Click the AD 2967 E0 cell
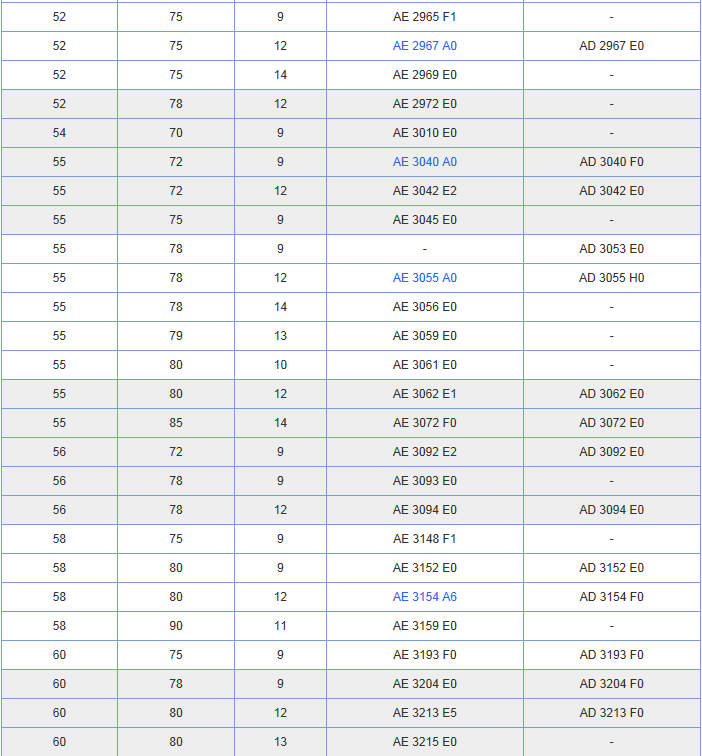 611,46
